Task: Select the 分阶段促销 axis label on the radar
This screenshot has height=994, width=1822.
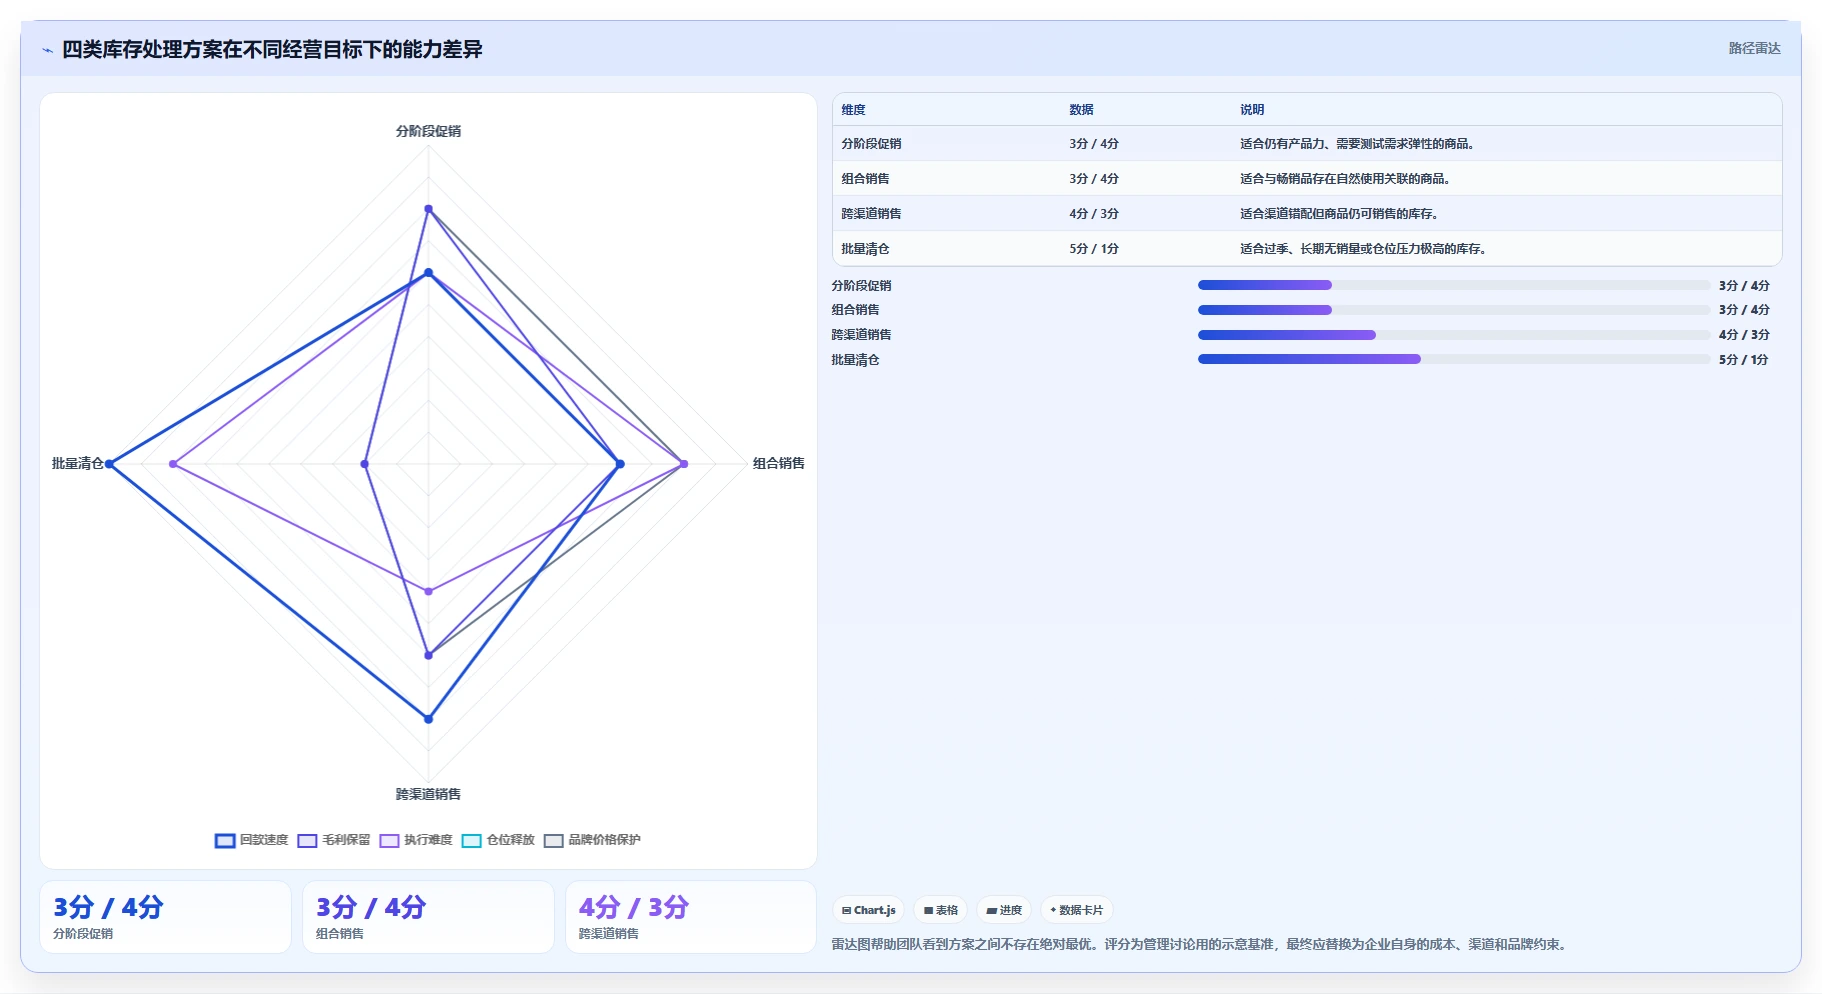Action: point(428,131)
